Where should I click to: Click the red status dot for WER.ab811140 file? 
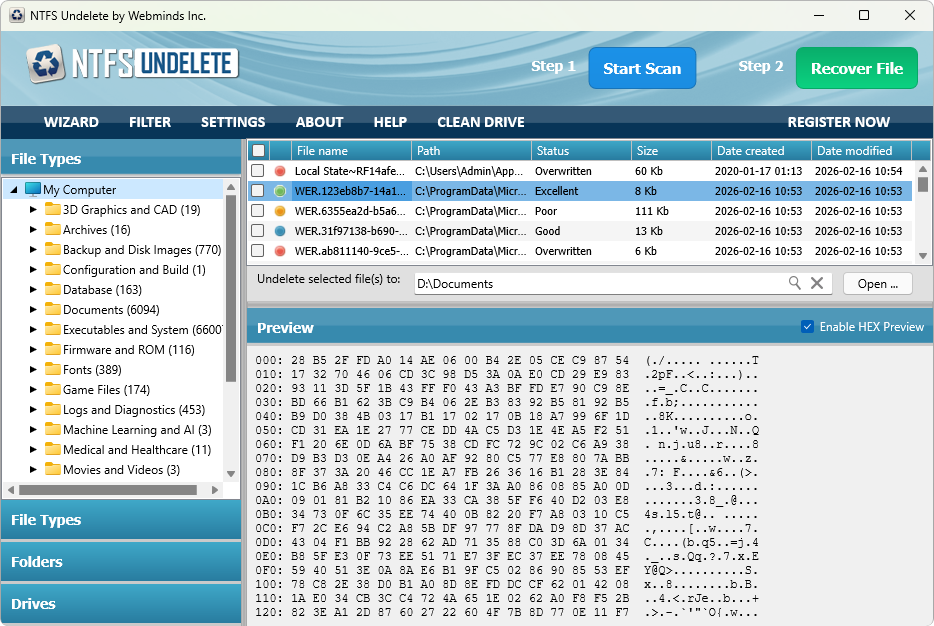280,251
